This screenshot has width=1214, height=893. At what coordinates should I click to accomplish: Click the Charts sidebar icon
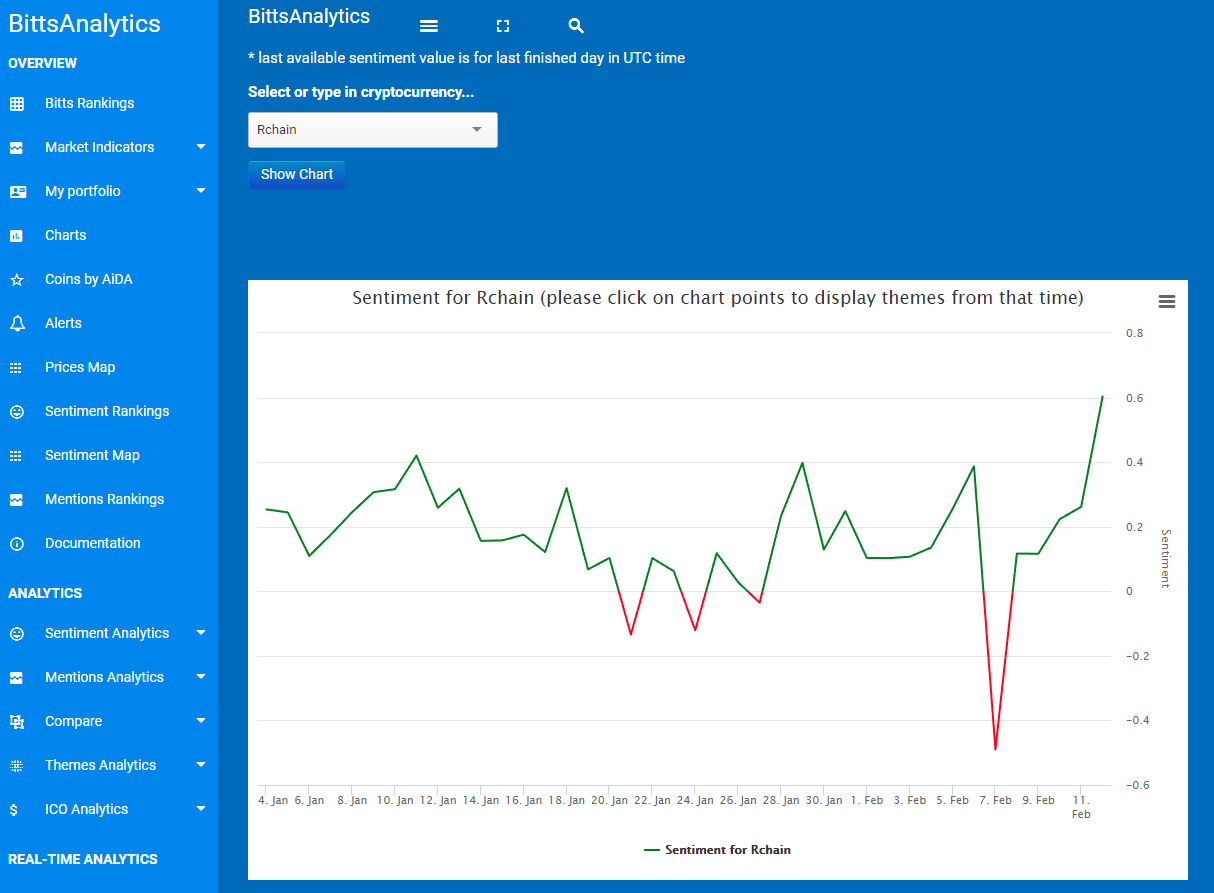pos(16,235)
